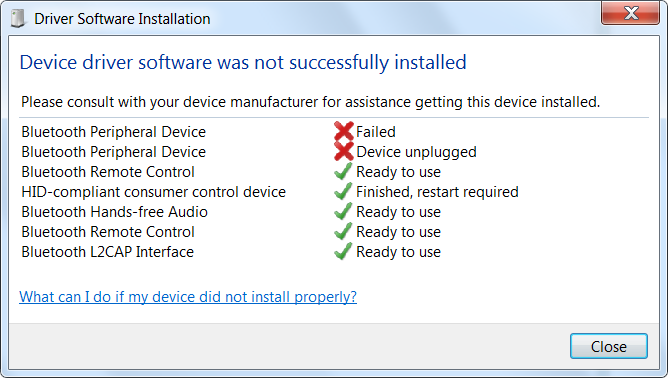Click green checkmark for Bluetooth Hands-free Audio
This screenshot has width=668, height=378.
point(343,211)
